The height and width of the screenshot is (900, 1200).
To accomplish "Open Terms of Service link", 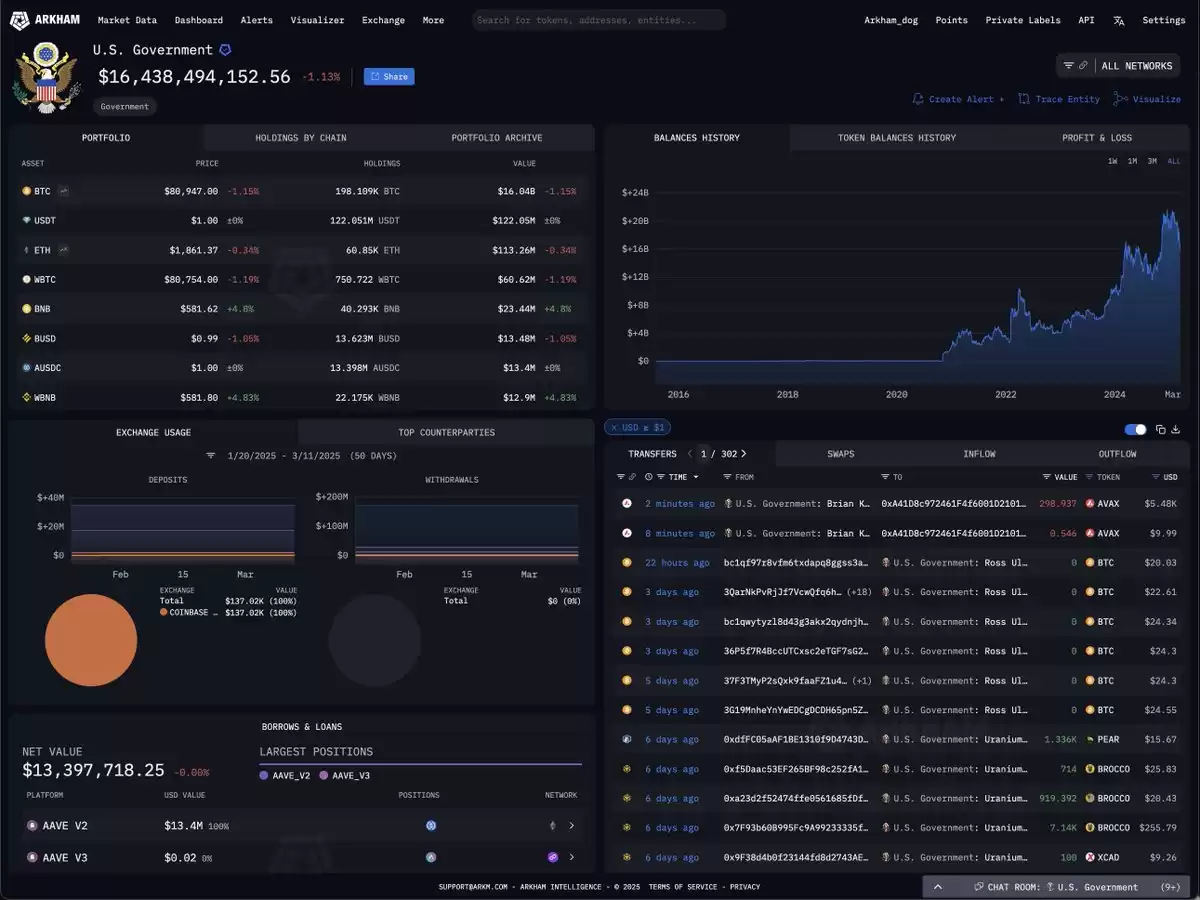I will [683, 887].
